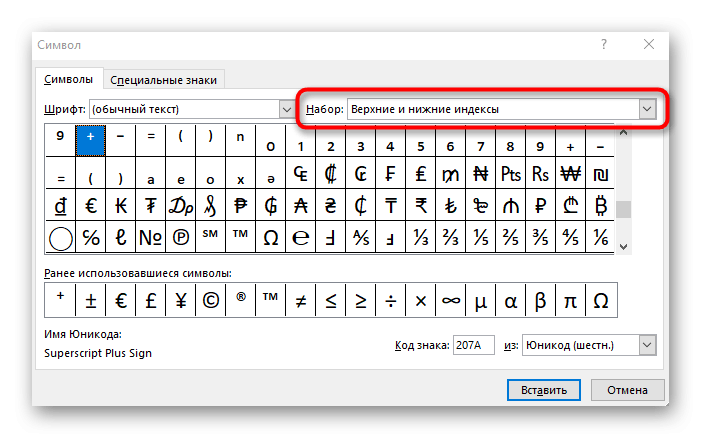Select the Bitcoin sign ₿ in symbol grid
The width and height of the screenshot is (701, 438).
coord(600,205)
